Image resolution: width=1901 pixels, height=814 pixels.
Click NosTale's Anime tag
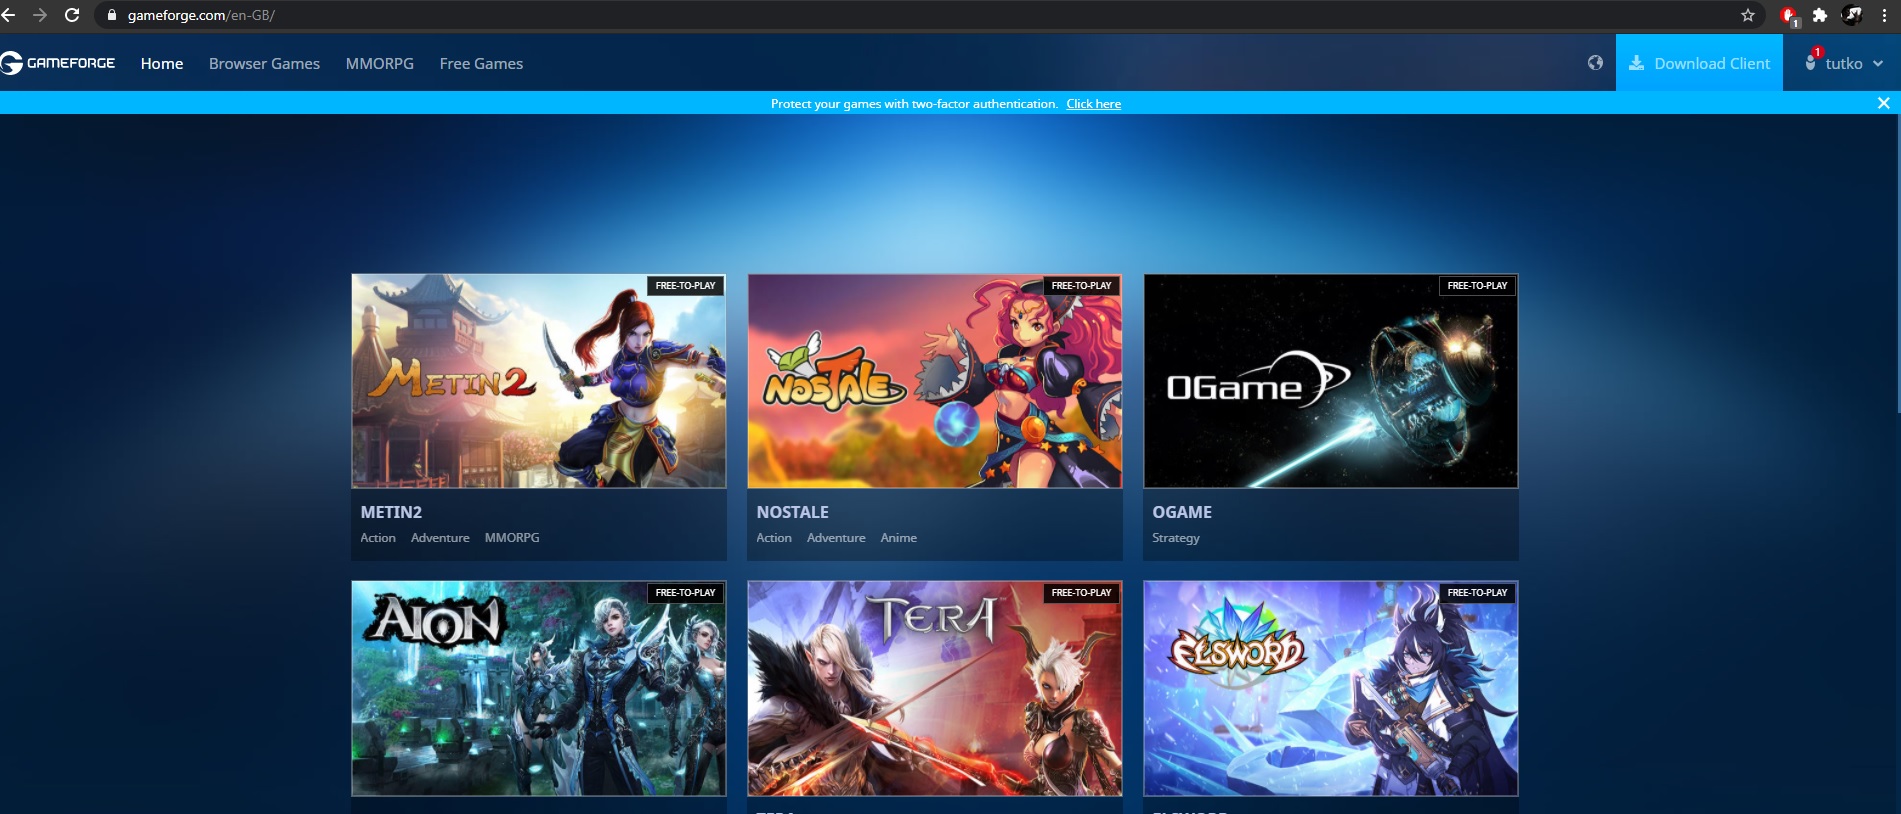(x=899, y=538)
